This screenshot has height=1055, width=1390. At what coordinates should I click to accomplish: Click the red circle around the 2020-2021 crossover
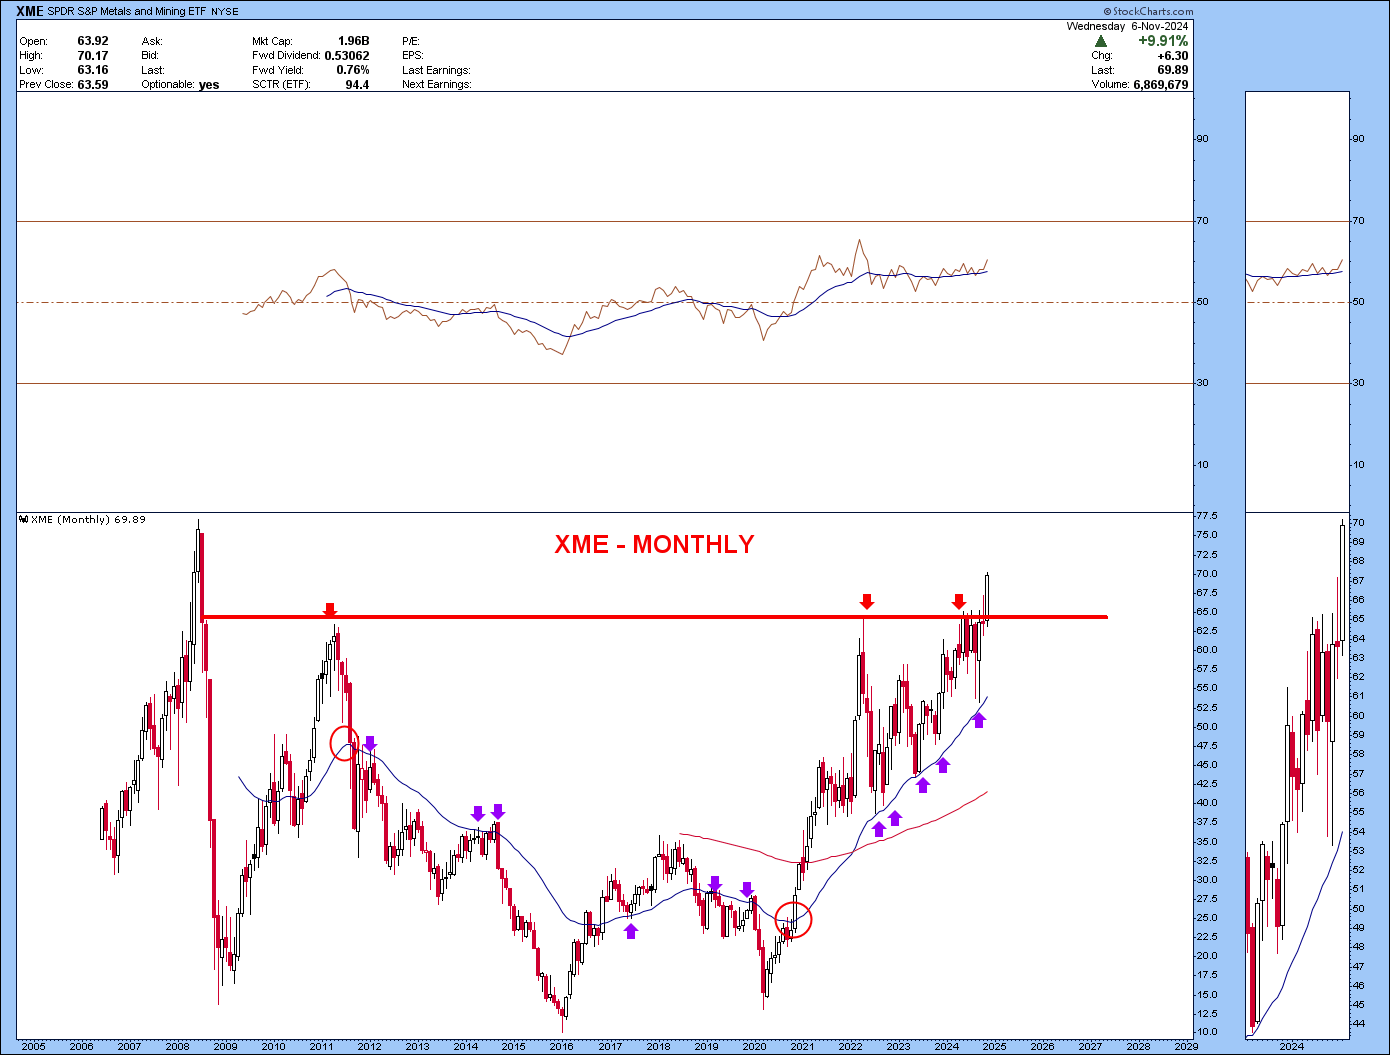coord(794,919)
